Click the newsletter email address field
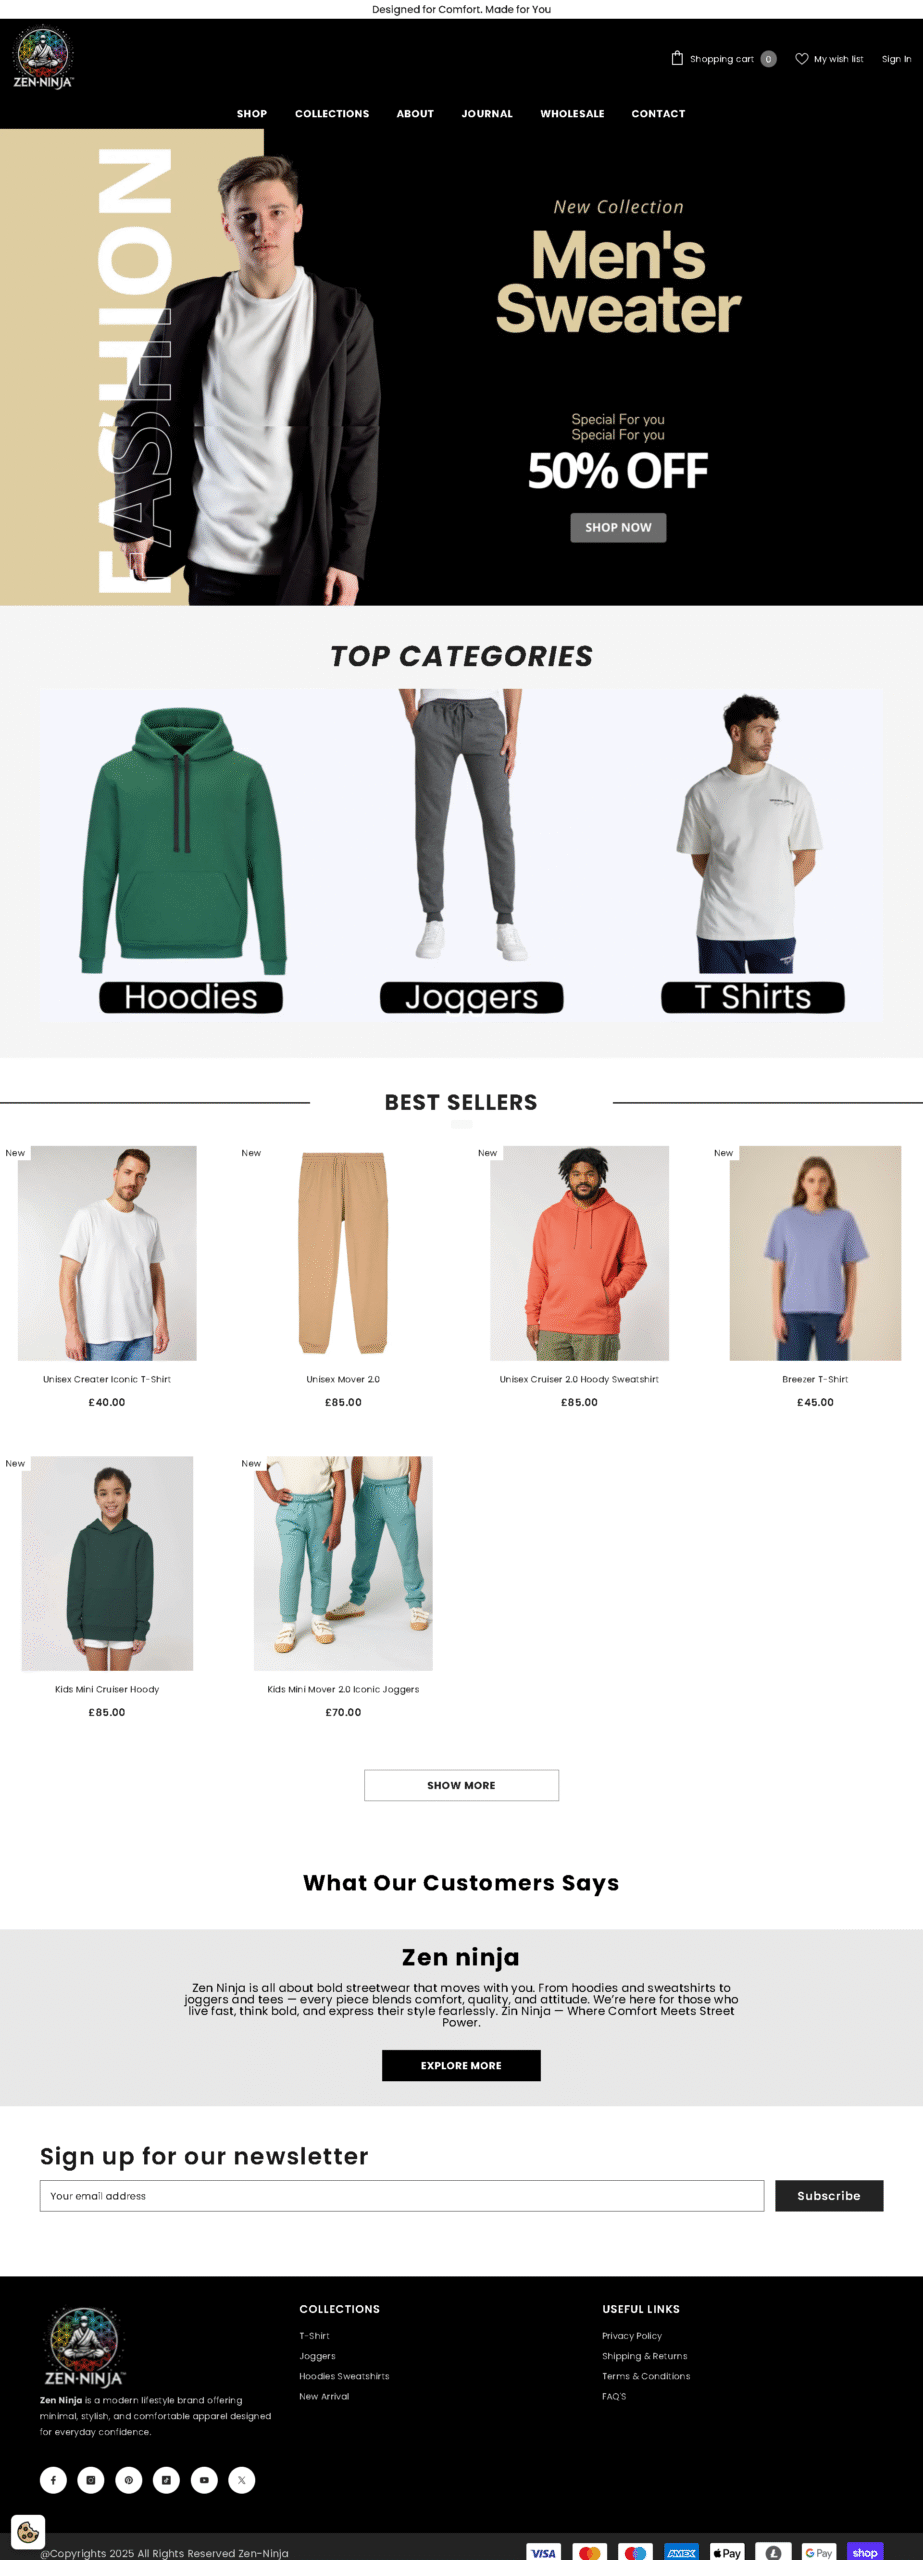Image resolution: width=923 pixels, height=2560 pixels. 402,2195
